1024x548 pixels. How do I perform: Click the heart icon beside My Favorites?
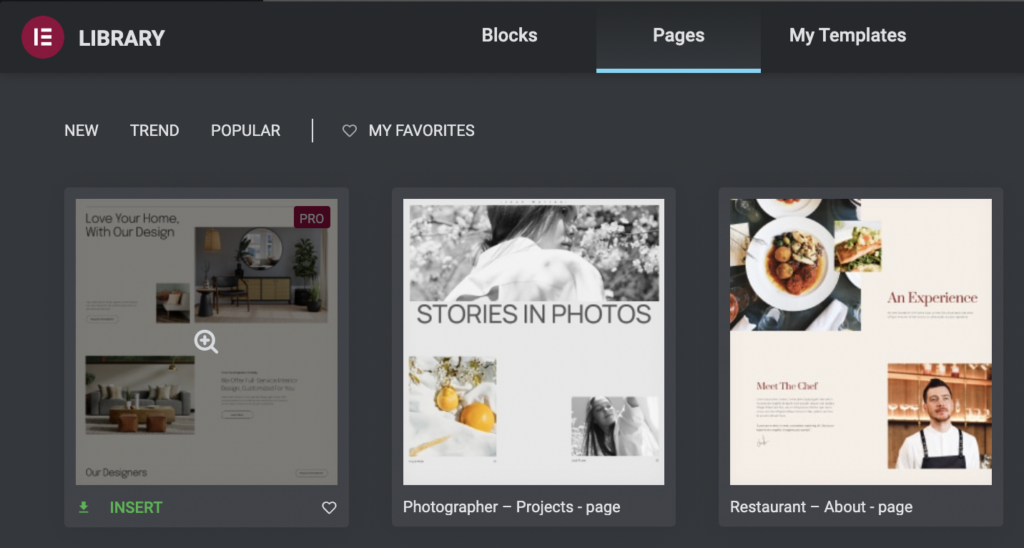[x=349, y=131]
